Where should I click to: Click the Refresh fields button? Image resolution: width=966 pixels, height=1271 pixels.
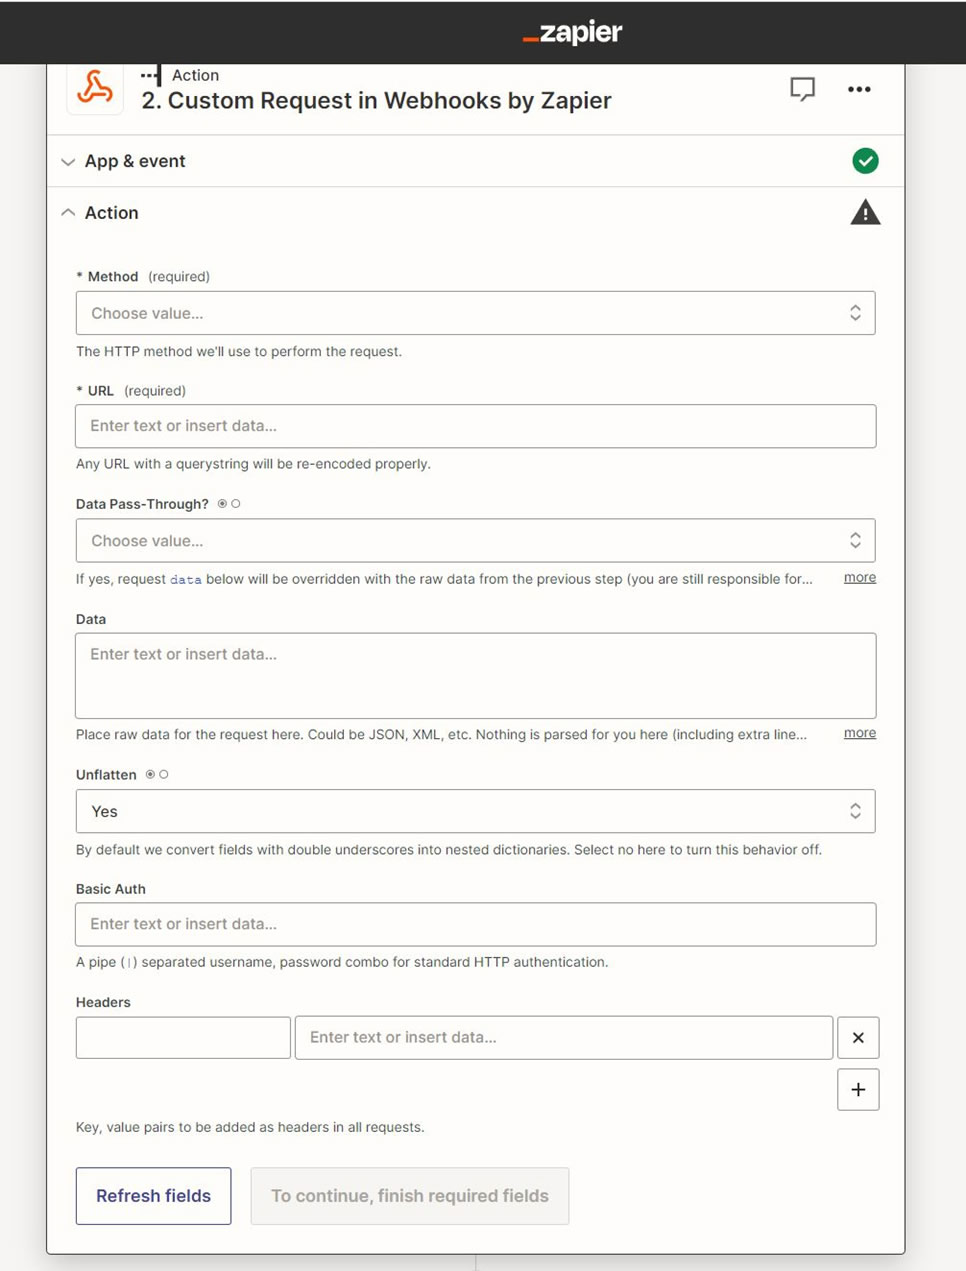tap(153, 1196)
